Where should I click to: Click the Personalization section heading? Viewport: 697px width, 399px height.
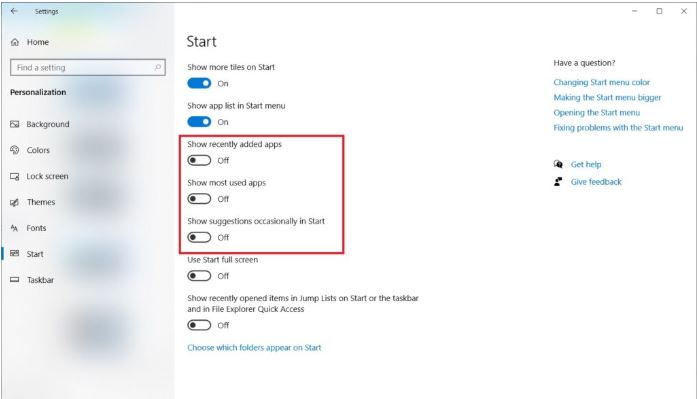(38, 92)
